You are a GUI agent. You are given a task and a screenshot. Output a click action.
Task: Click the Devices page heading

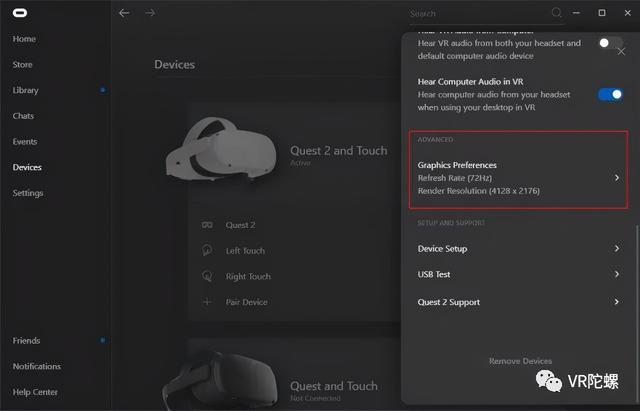[175, 65]
